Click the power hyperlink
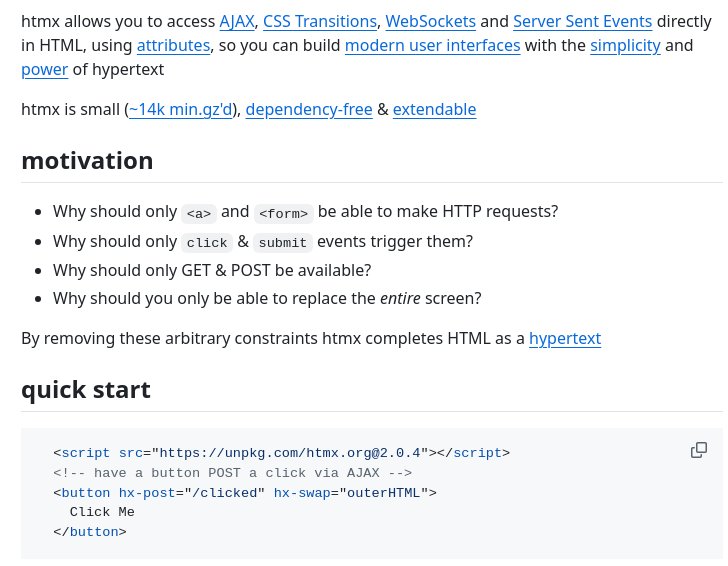728x566 pixels. [x=44, y=69]
